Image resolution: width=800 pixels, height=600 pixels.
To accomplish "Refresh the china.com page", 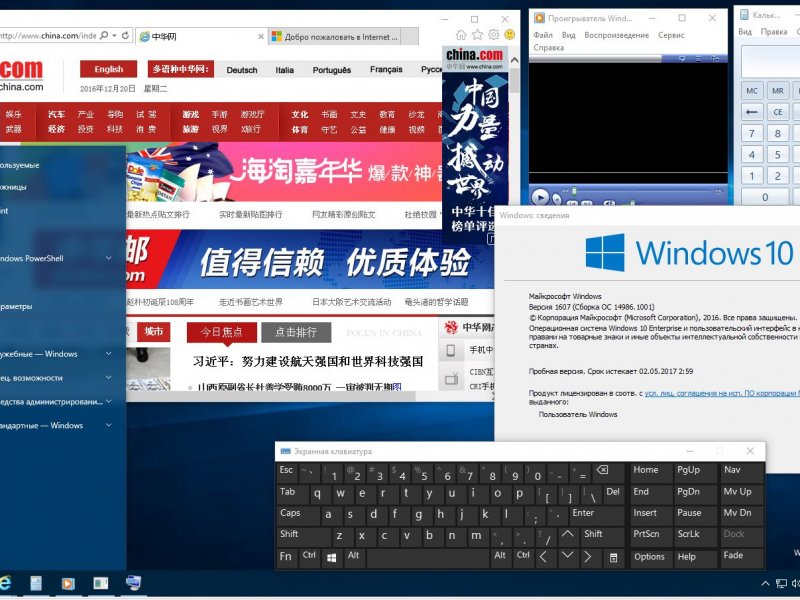I will pos(125,35).
